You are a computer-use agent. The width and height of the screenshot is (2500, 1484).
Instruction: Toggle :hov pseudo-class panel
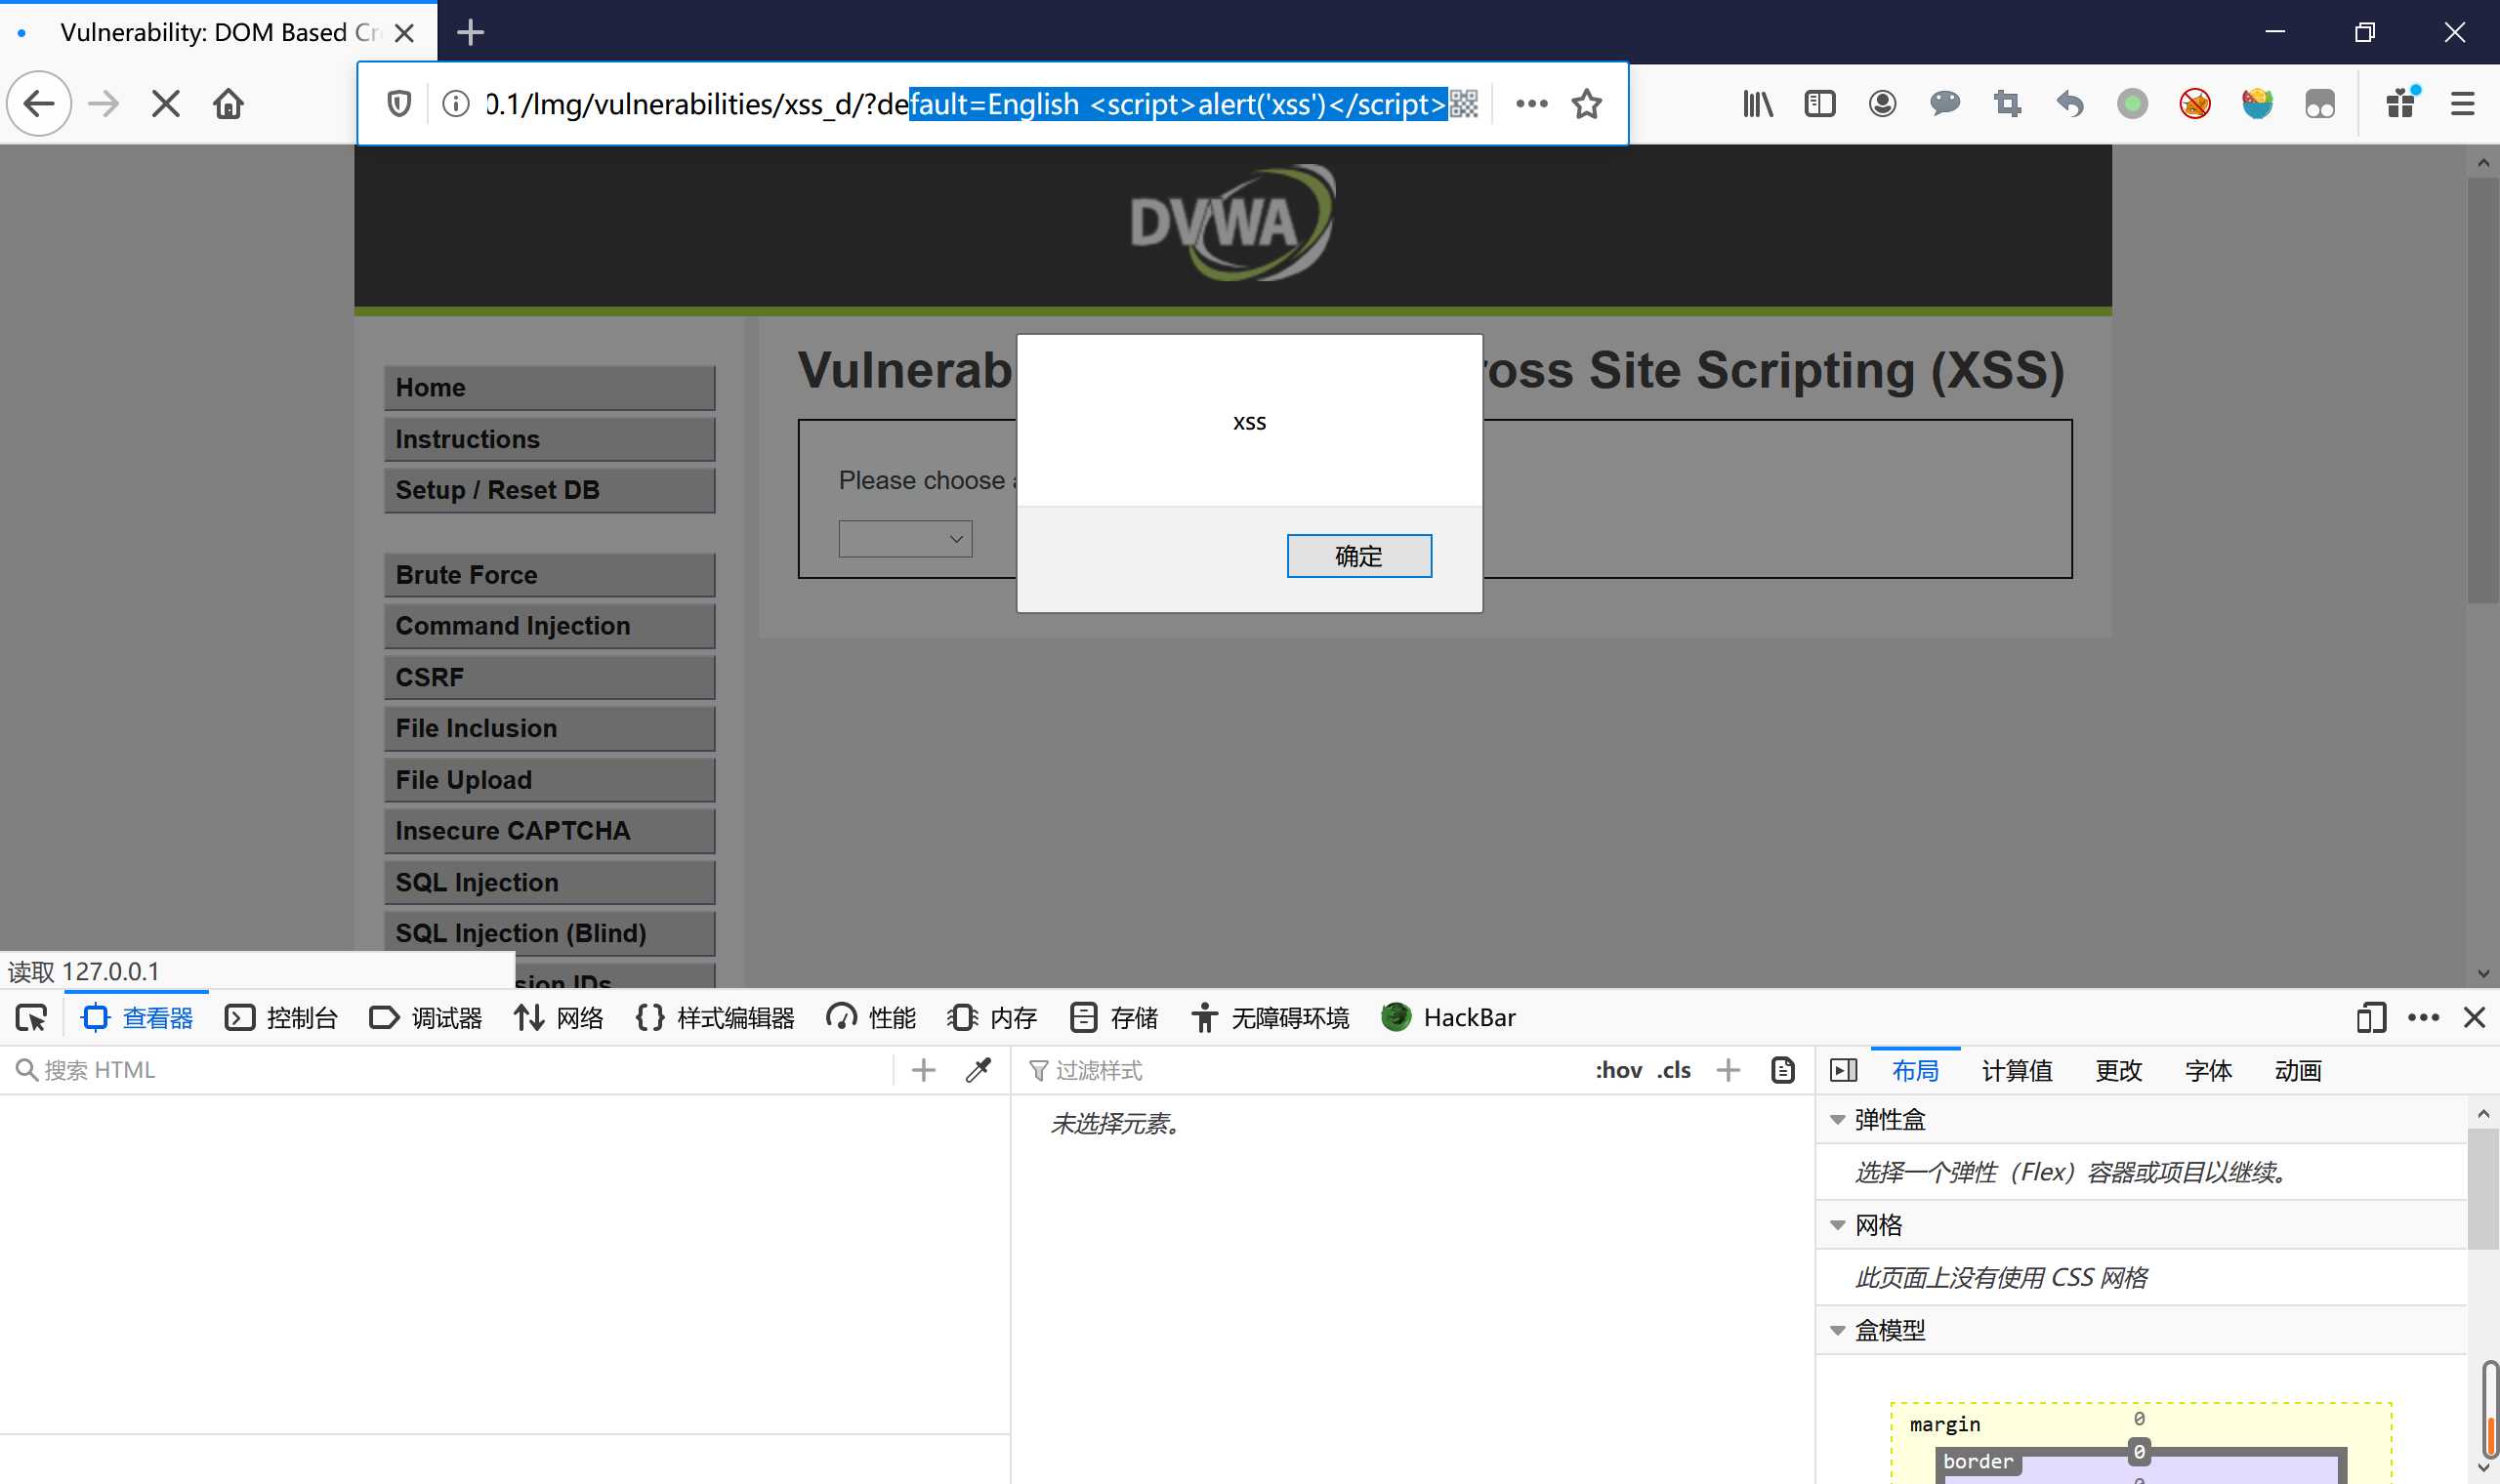coord(1618,1070)
